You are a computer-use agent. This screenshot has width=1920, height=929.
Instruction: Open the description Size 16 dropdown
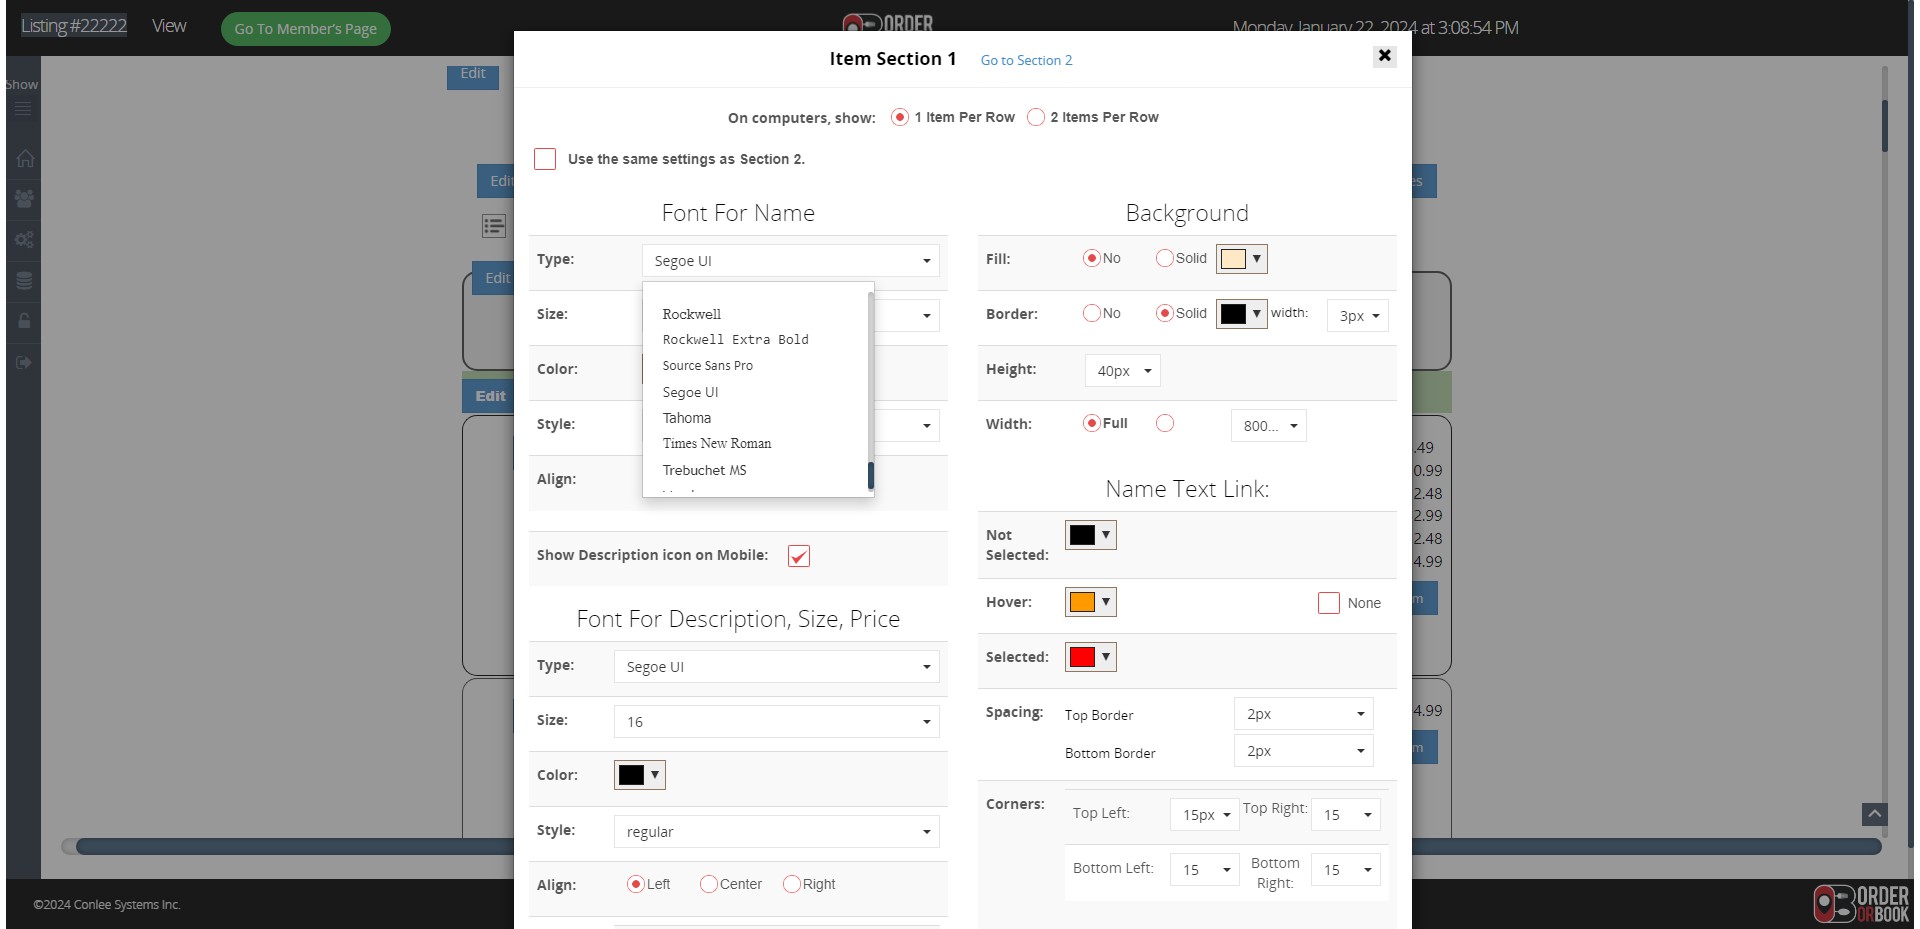[777, 722]
